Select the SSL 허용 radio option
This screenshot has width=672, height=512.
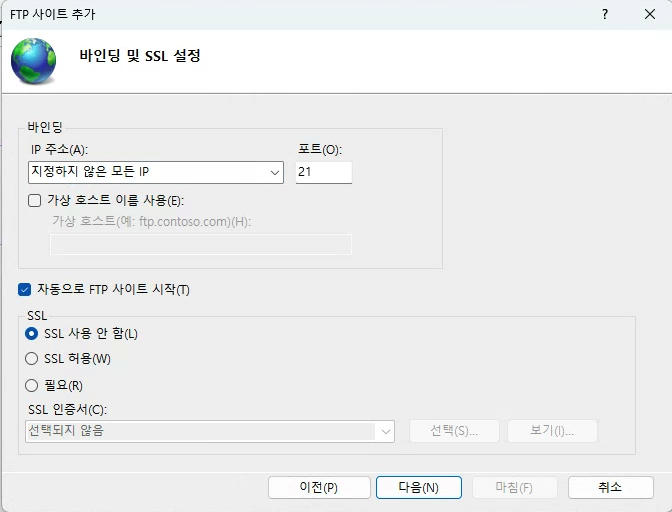pos(31,359)
